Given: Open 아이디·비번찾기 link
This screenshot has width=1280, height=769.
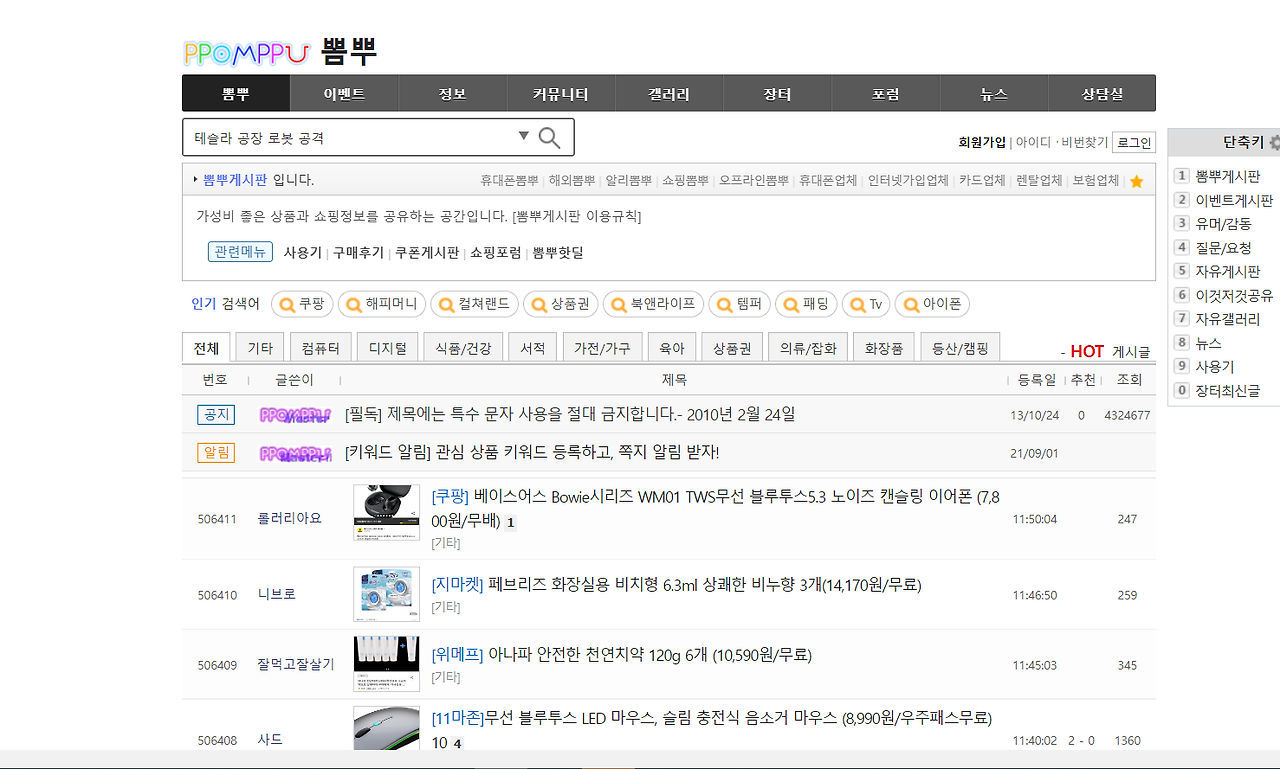Looking at the screenshot, I should pyautogui.click(x=1061, y=143).
